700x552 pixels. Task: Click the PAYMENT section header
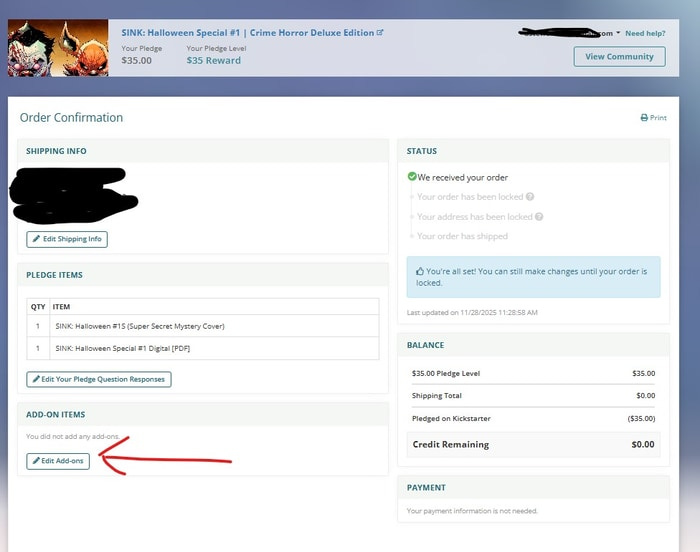click(426, 488)
